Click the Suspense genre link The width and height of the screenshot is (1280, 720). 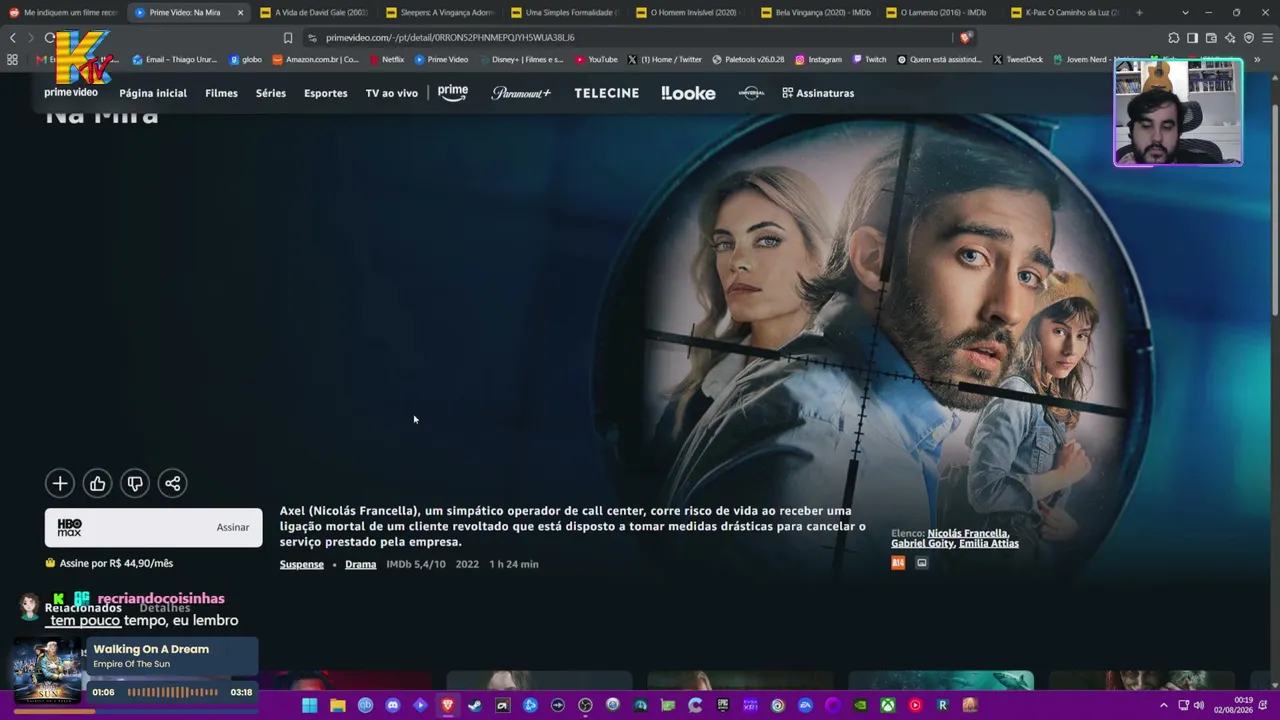[x=302, y=565]
